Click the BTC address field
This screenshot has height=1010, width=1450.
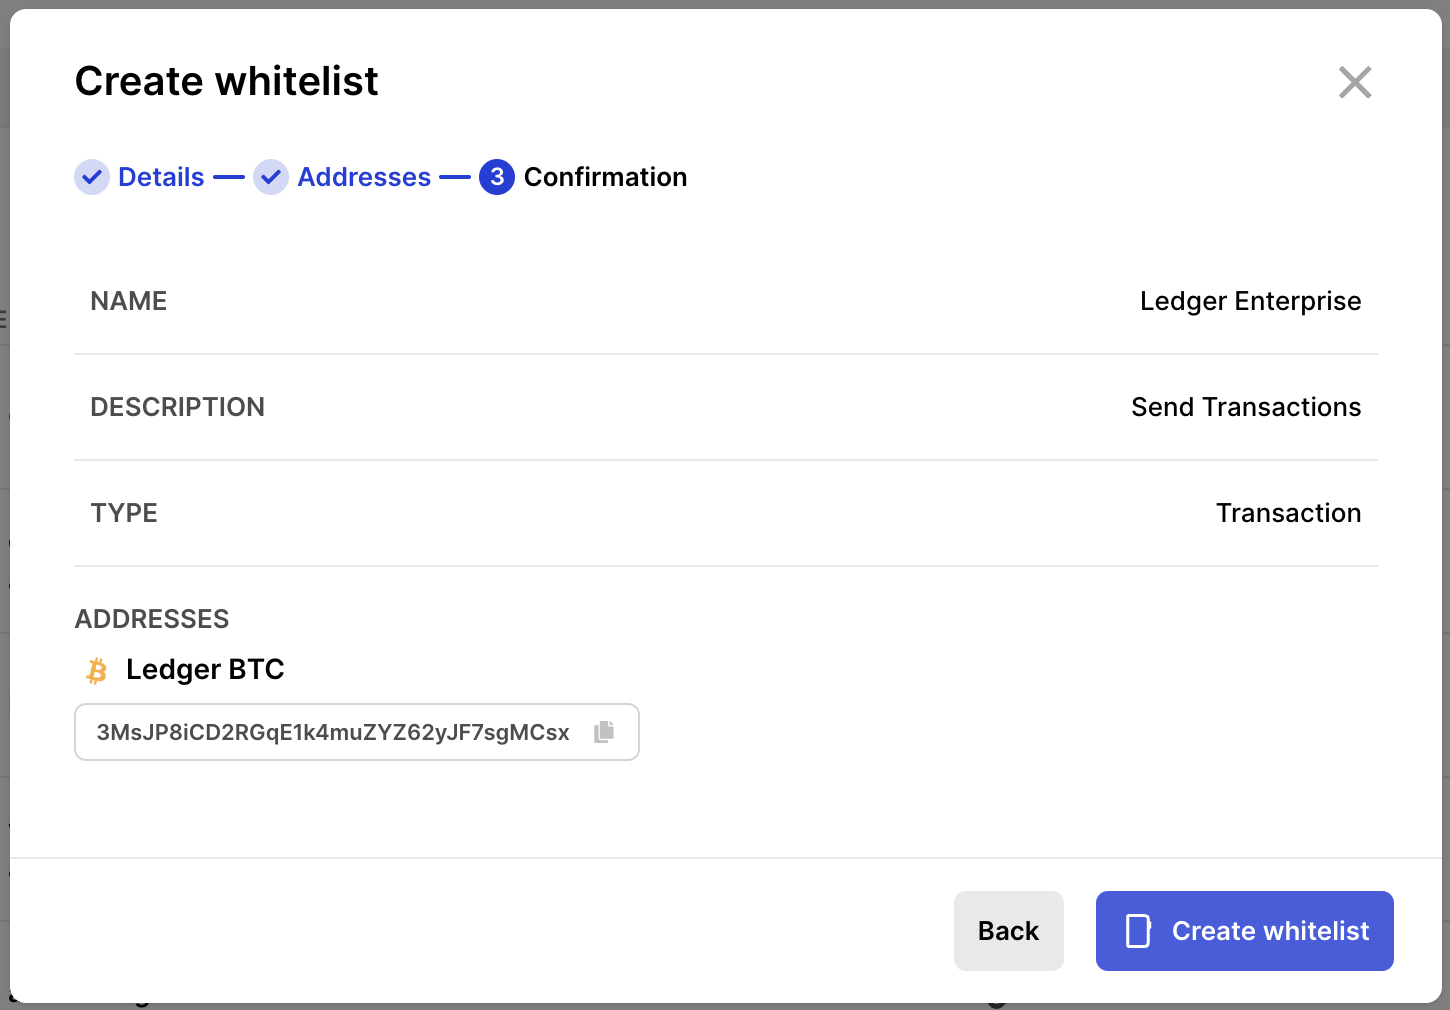333,732
